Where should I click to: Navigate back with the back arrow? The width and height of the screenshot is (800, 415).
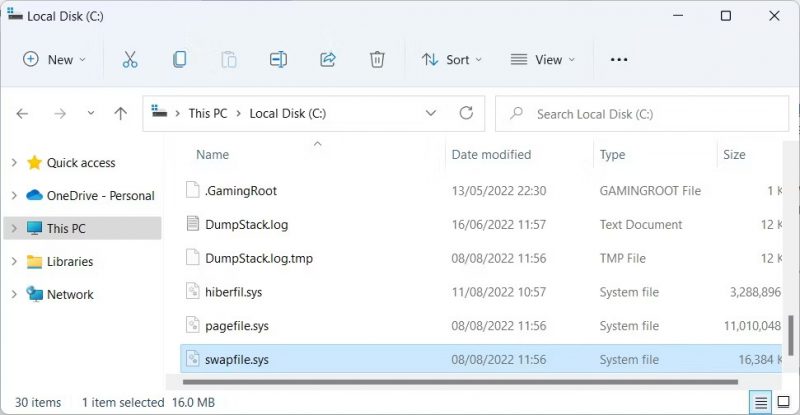click(x=23, y=114)
